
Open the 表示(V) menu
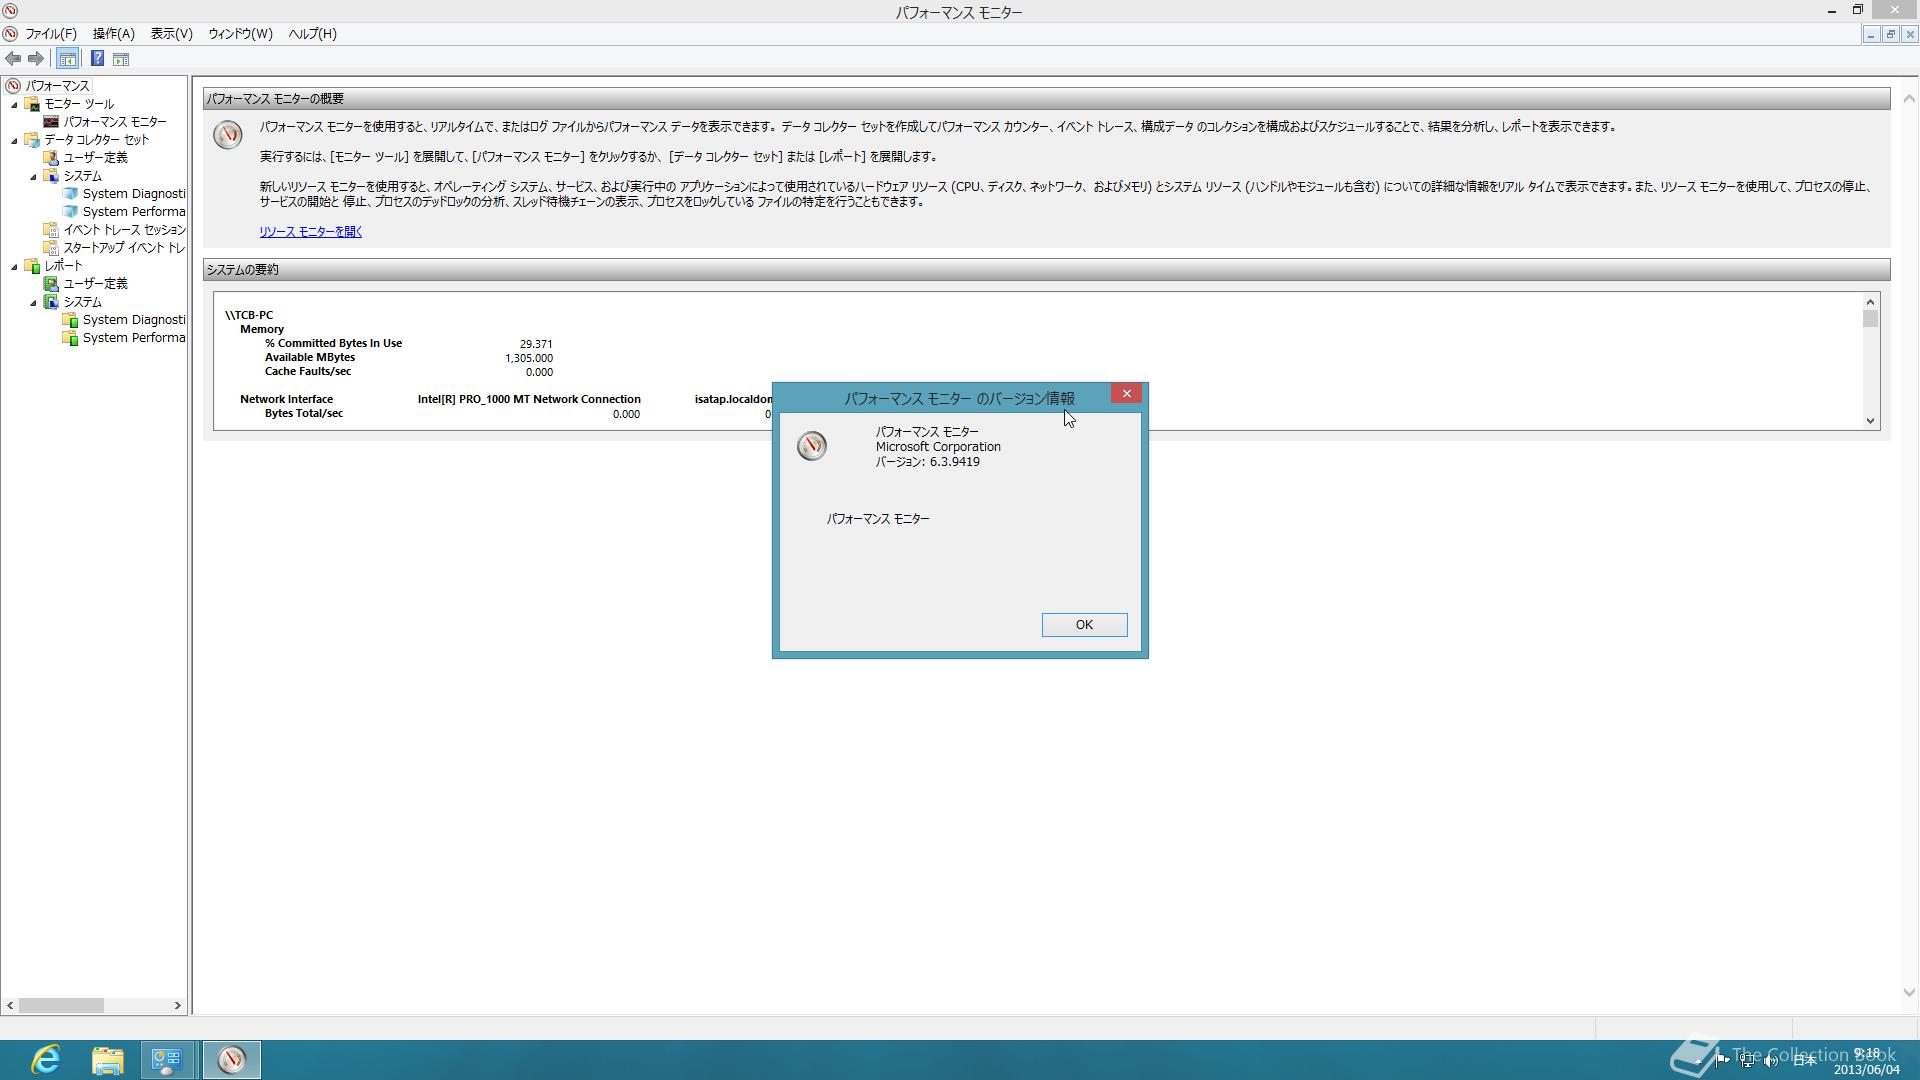pyautogui.click(x=171, y=34)
